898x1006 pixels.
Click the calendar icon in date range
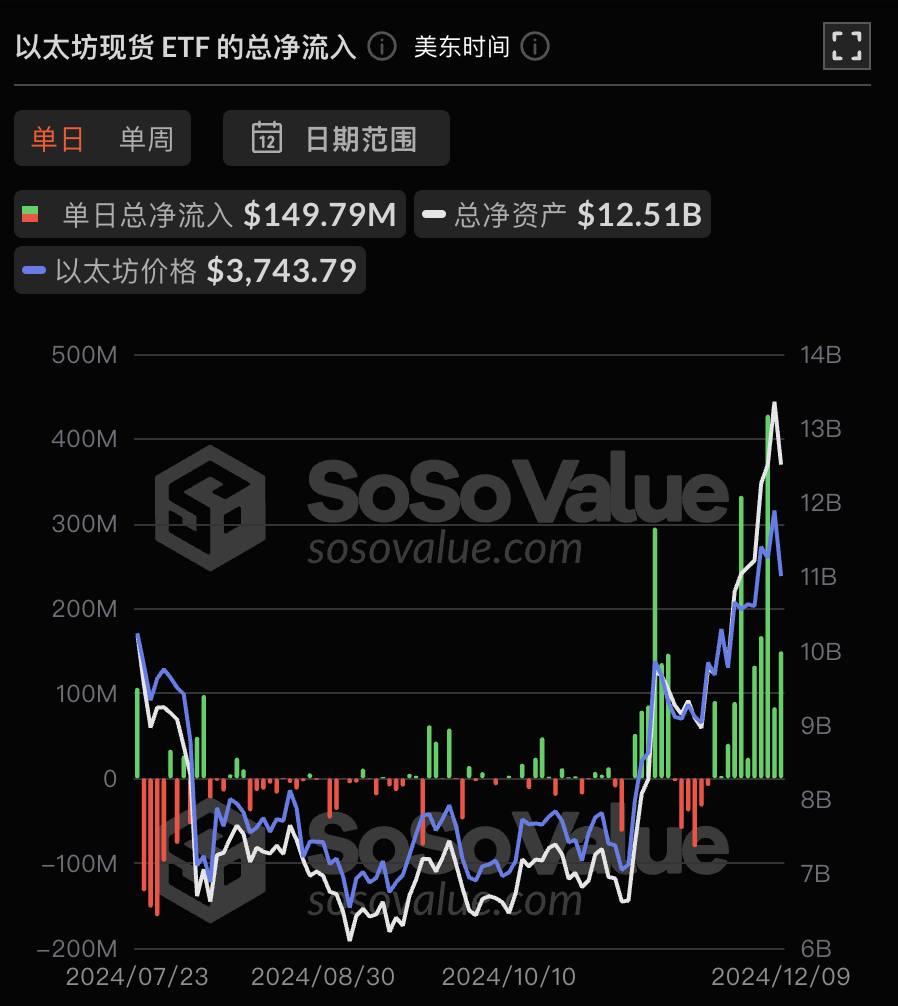click(267, 137)
